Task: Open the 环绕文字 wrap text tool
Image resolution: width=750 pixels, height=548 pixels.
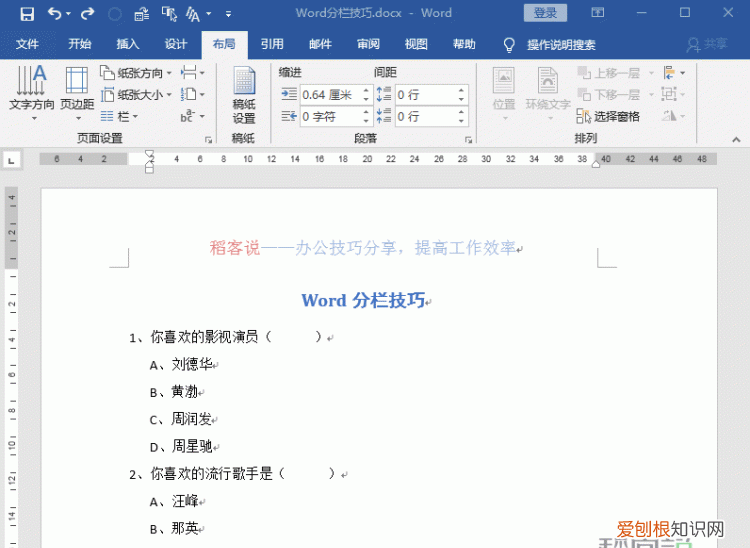Action: pyautogui.click(x=548, y=93)
